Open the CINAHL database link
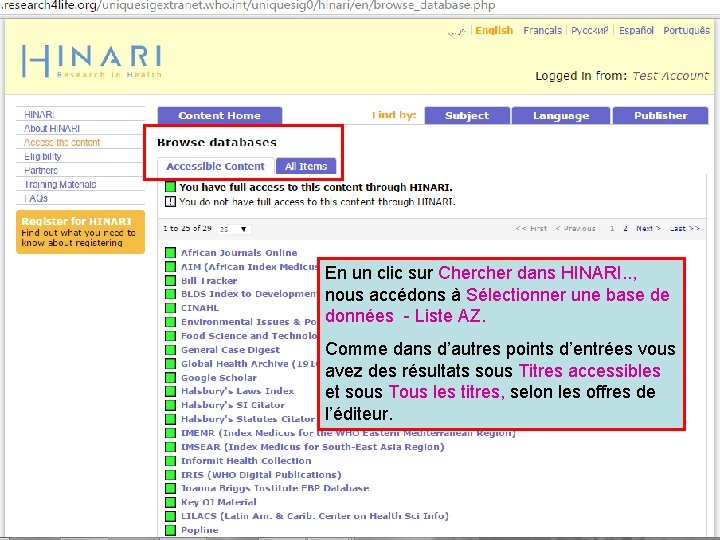The width and height of the screenshot is (720, 540). [200, 308]
